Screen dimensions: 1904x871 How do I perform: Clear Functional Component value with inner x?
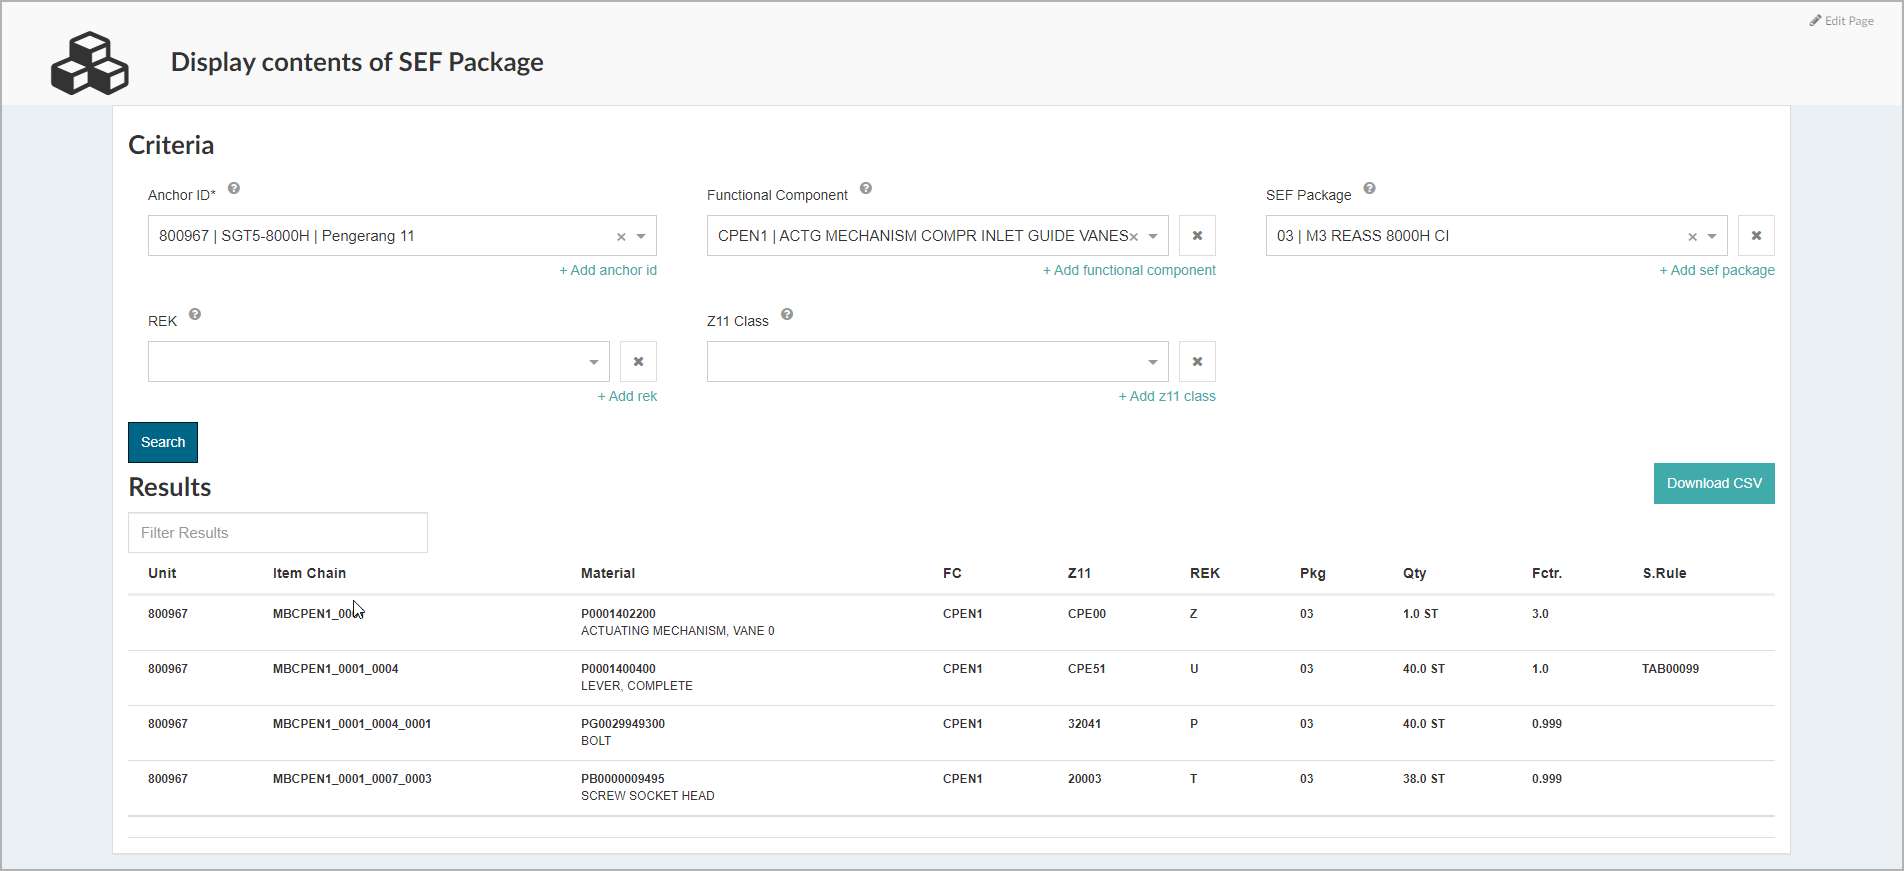tap(1134, 237)
